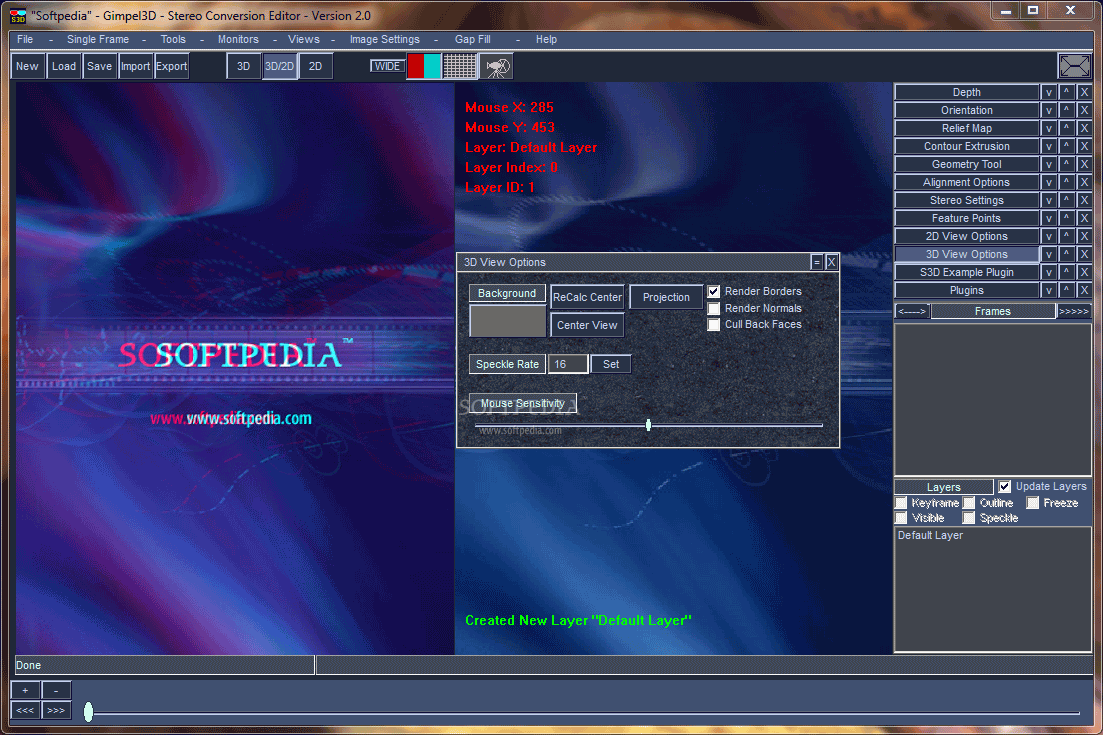The height and width of the screenshot is (735, 1103).
Task: Open the Monitors menu
Action: pyautogui.click(x=238, y=39)
